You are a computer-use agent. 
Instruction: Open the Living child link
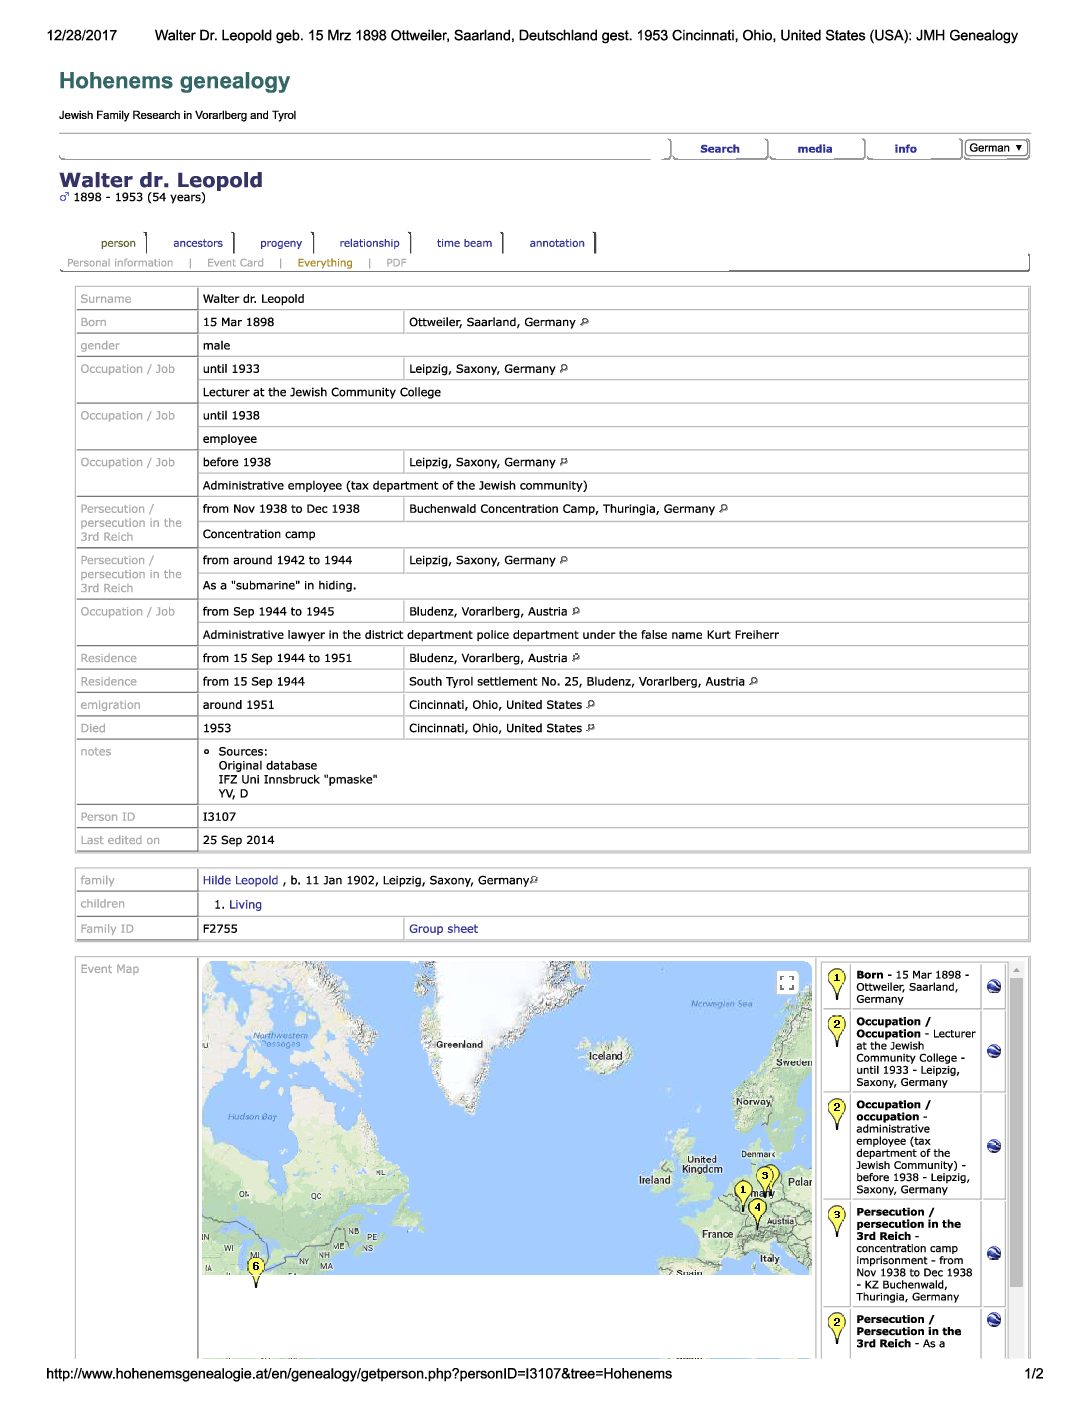(245, 904)
